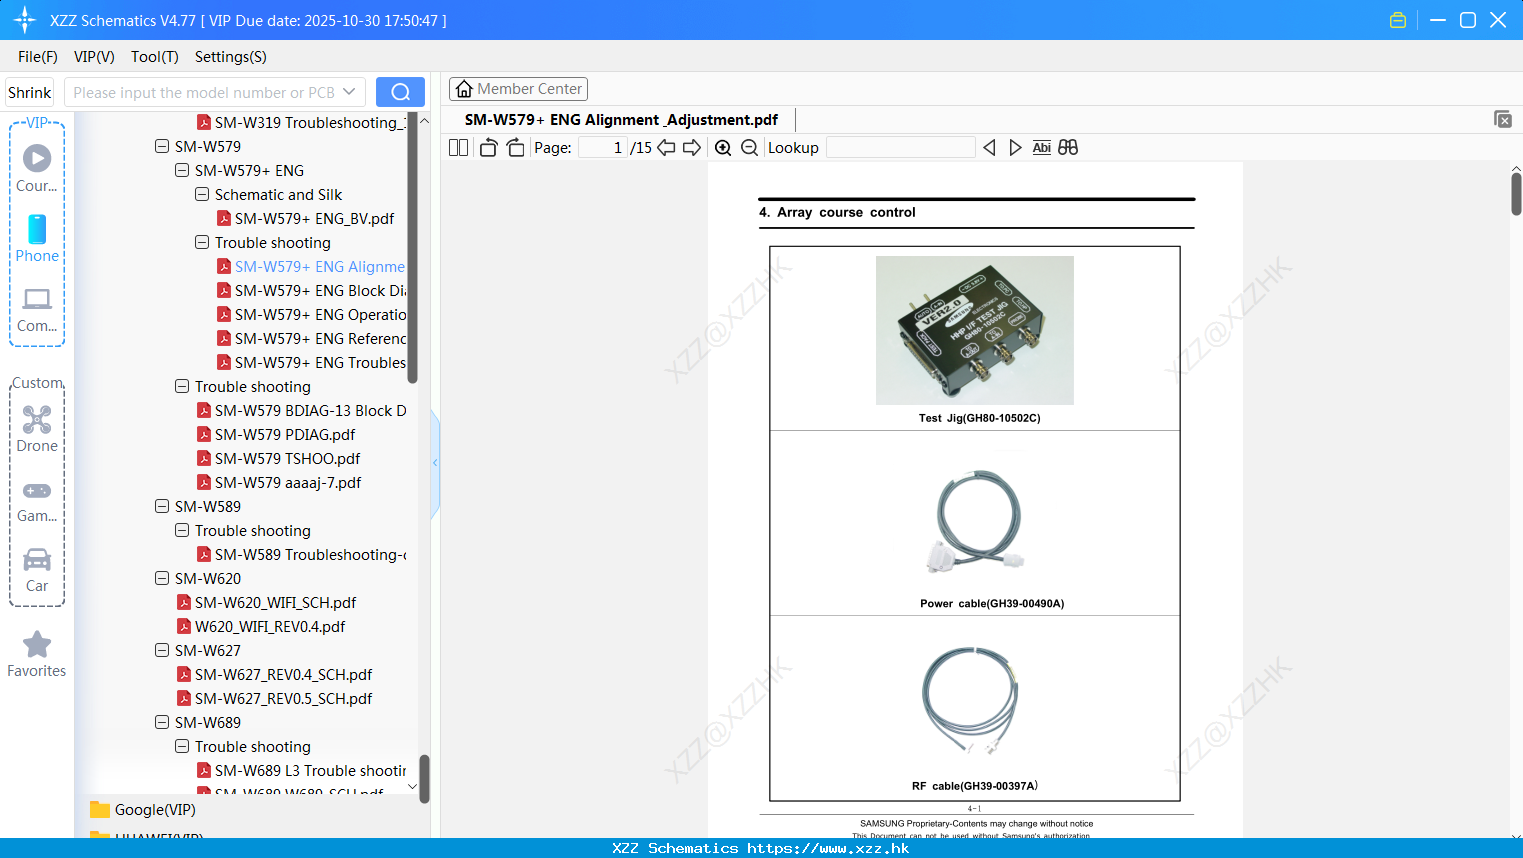1523x858 pixels.
Task: Toggle two-page view layout icon
Action: [458, 148]
